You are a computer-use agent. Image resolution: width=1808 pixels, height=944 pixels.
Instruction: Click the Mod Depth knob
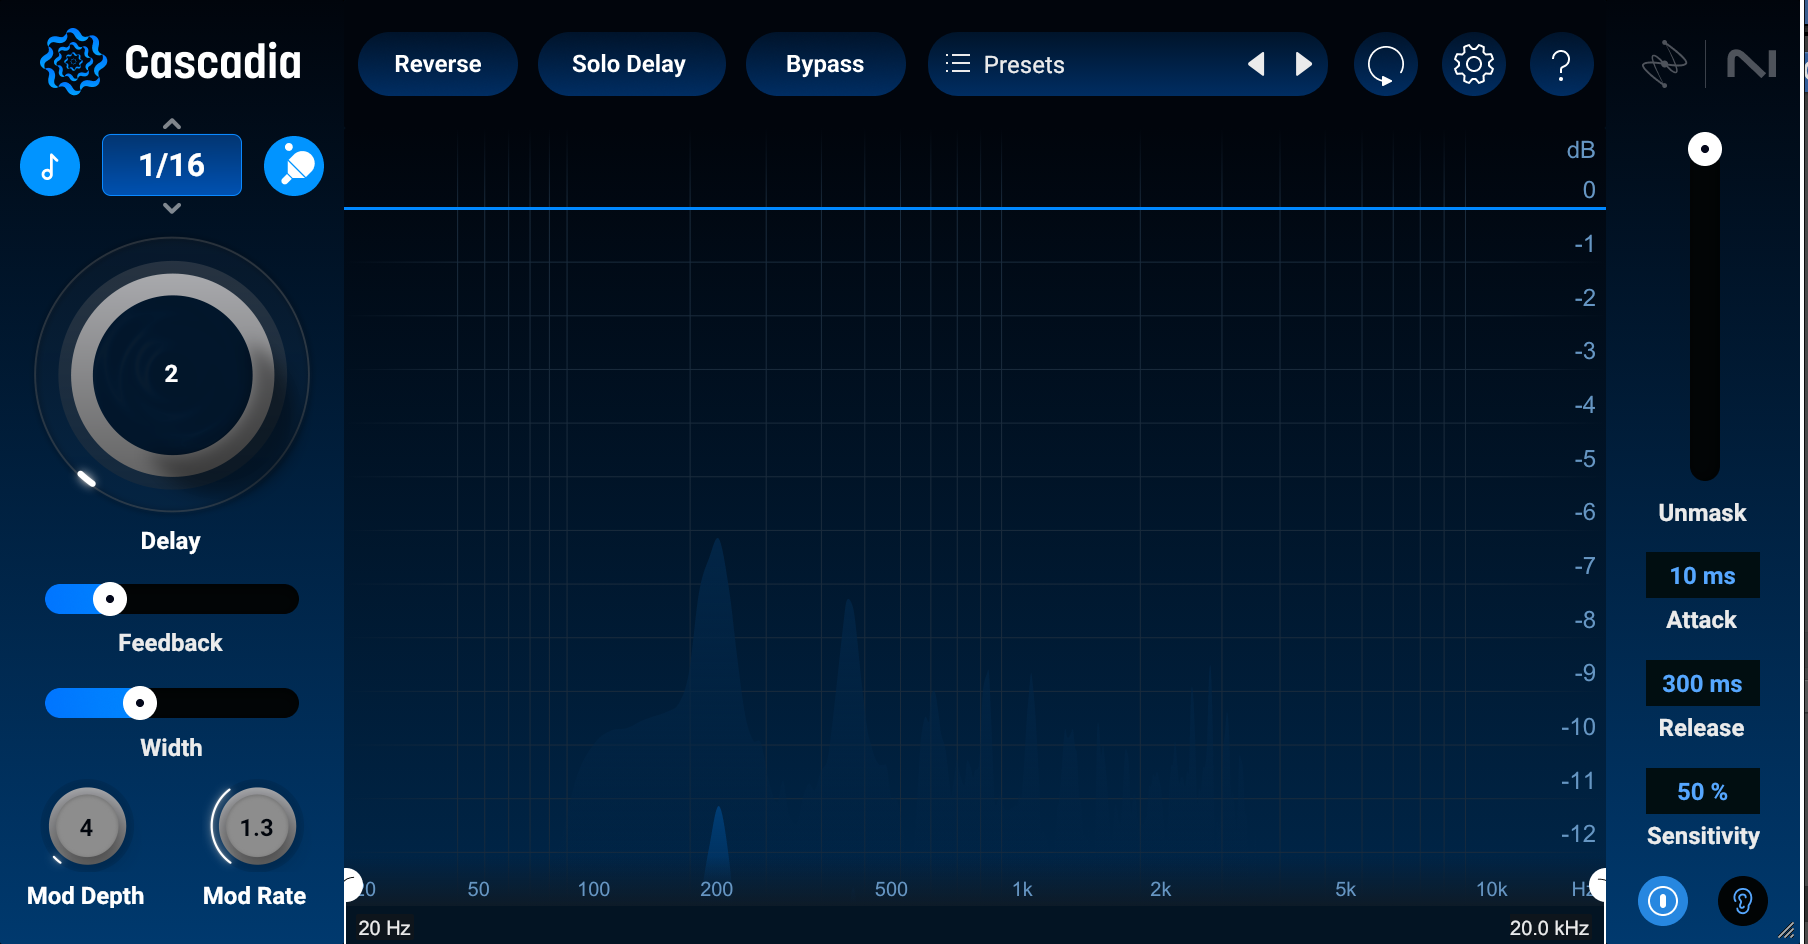coord(87,827)
